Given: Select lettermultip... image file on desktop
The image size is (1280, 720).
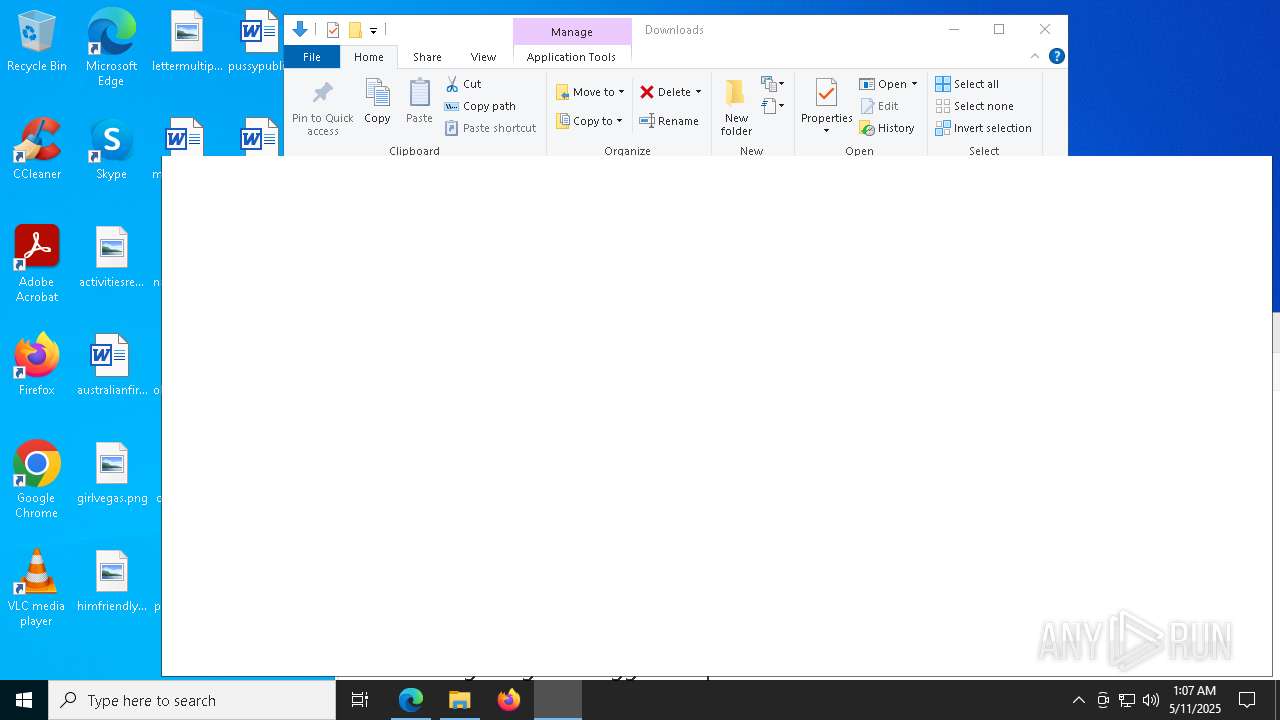Looking at the screenshot, I should point(187,42).
